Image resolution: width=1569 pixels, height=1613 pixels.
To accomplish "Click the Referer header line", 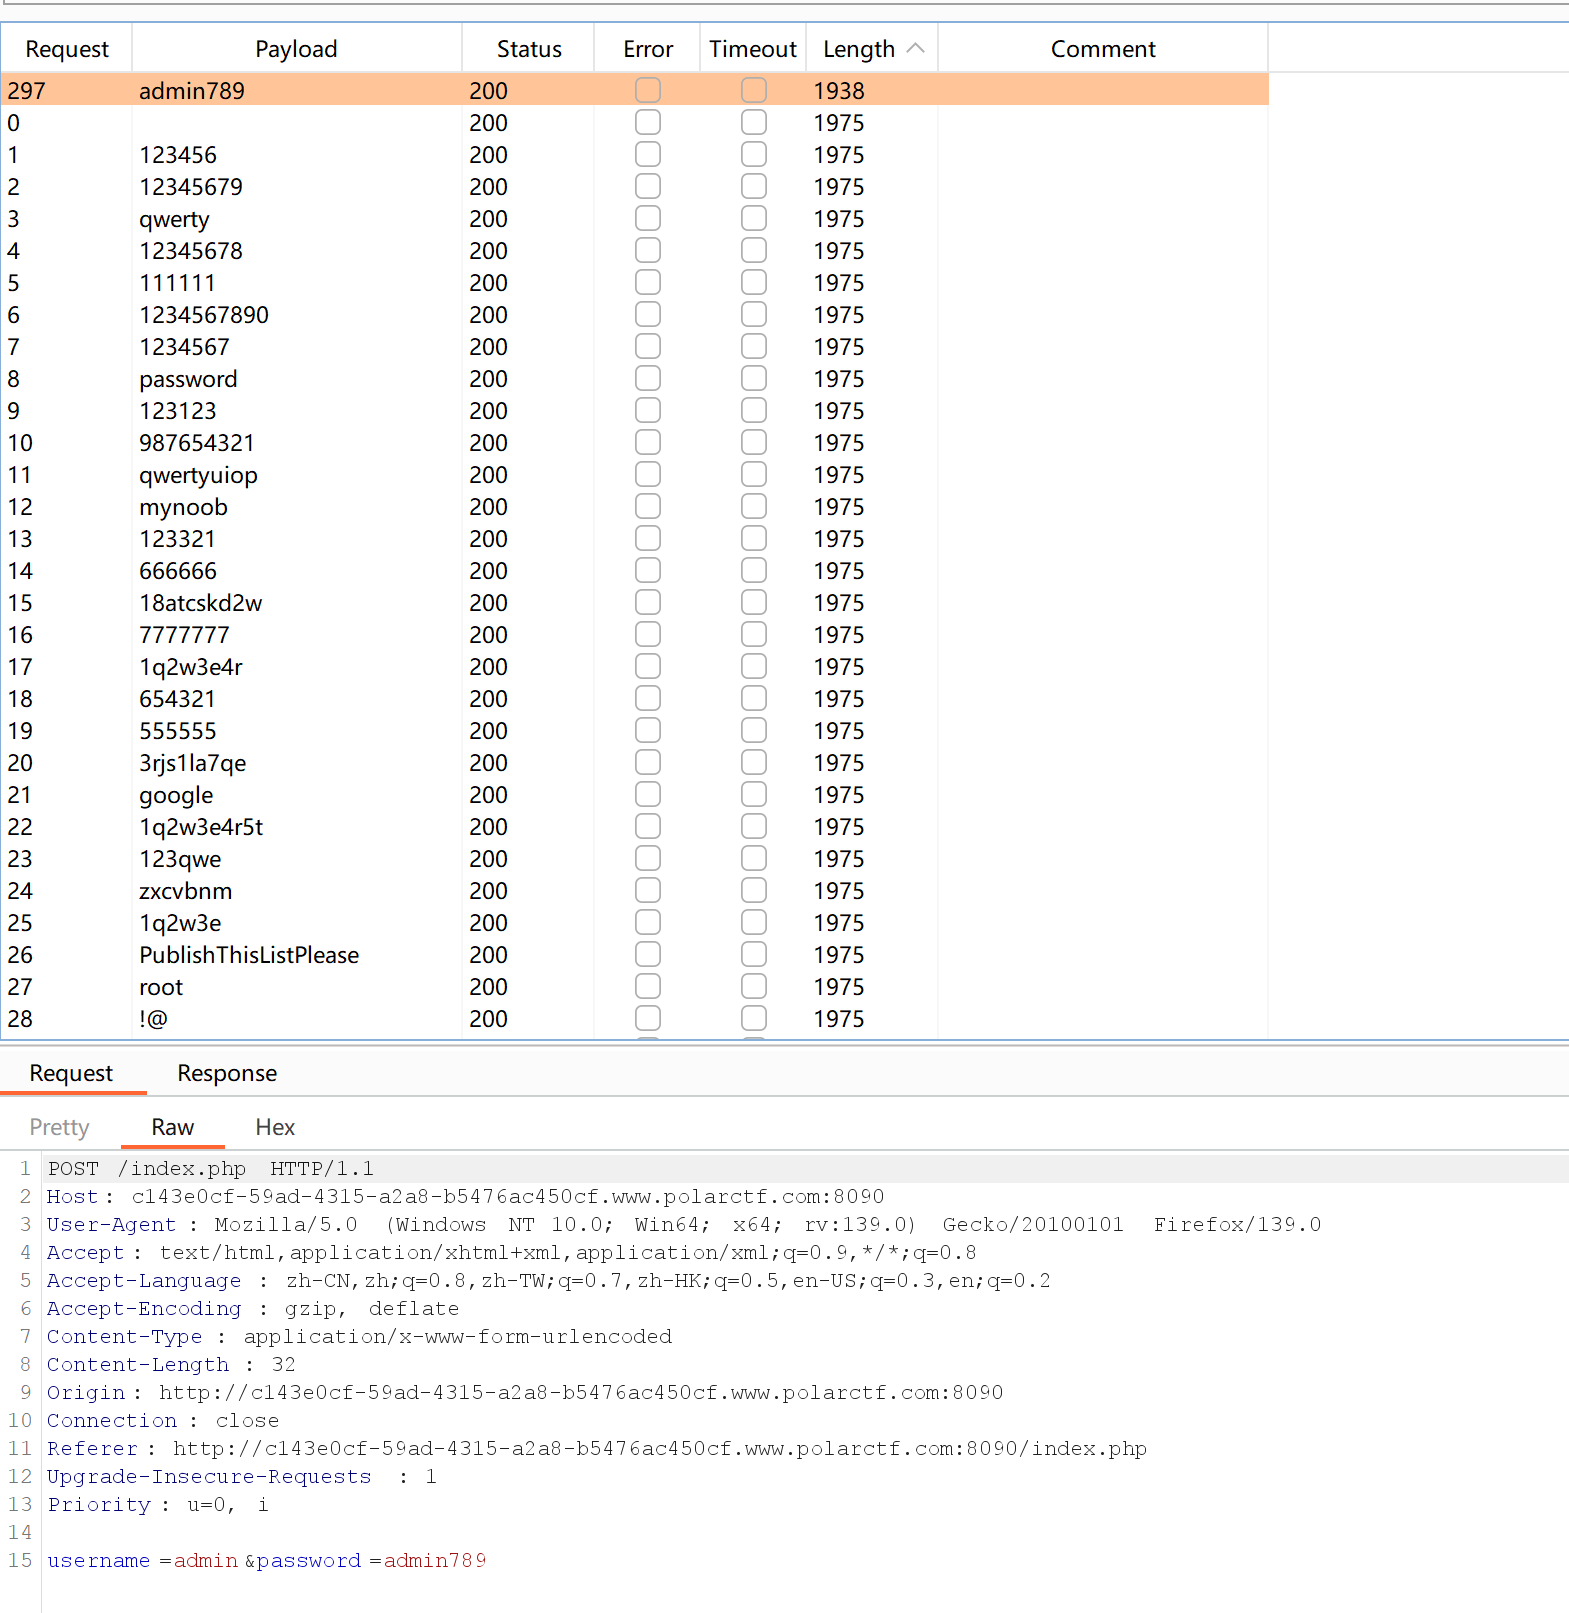I will 597,1448.
